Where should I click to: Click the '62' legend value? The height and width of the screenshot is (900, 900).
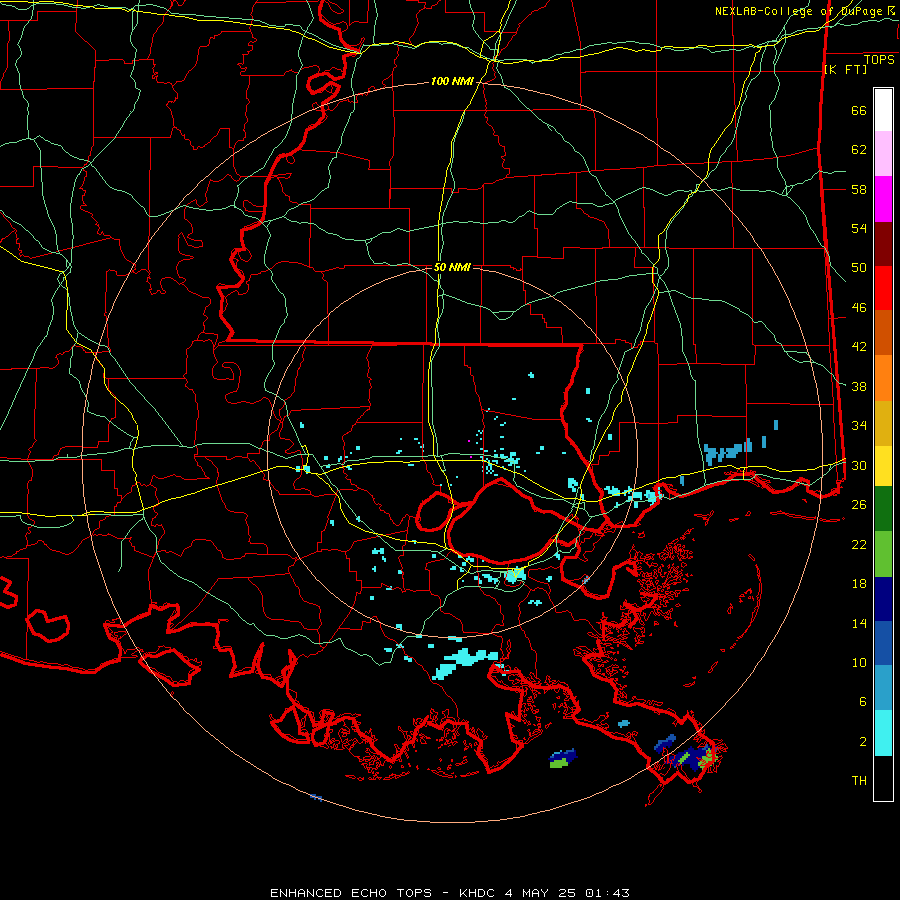click(859, 150)
